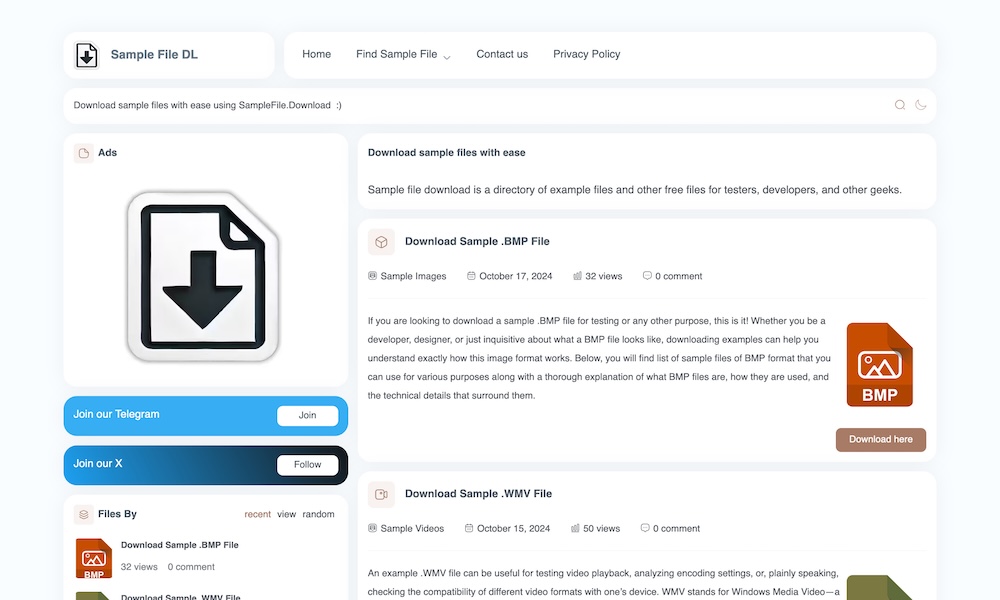Expand the Find Sample File dropdown

point(403,55)
